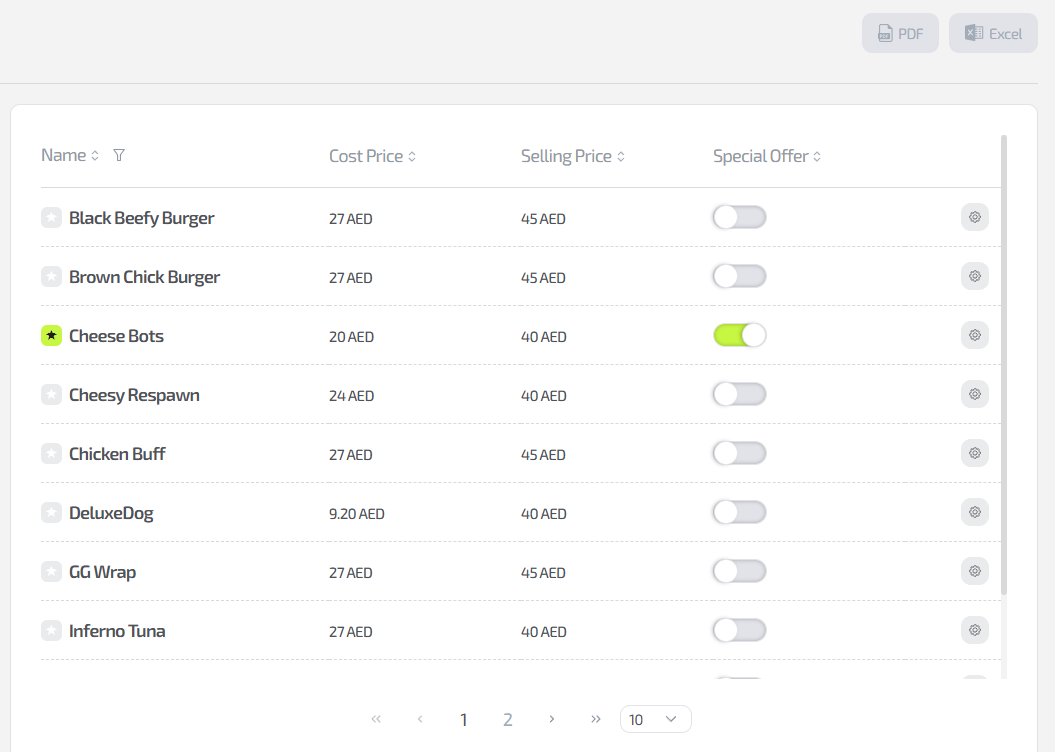Open gear options for Inferno Tuna
The image size is (1055, 752).
click(974, 630)
